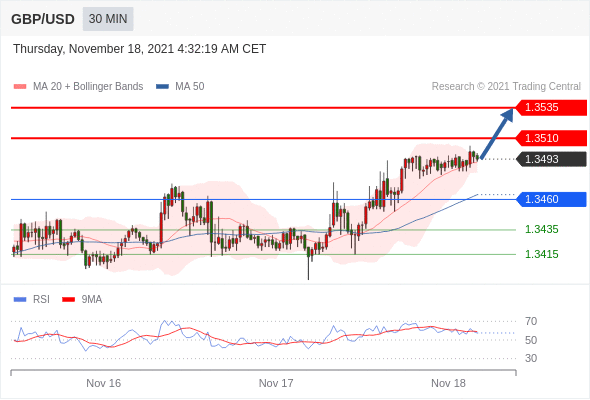590x400 pixels.
Task: Select the Nov 17 date marker
Action: tap(276, 383)
